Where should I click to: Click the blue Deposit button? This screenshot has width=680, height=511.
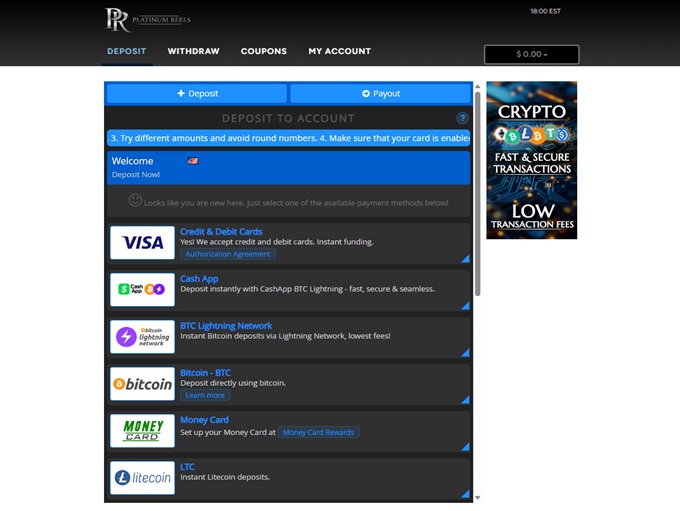click(x=197, y=93)
